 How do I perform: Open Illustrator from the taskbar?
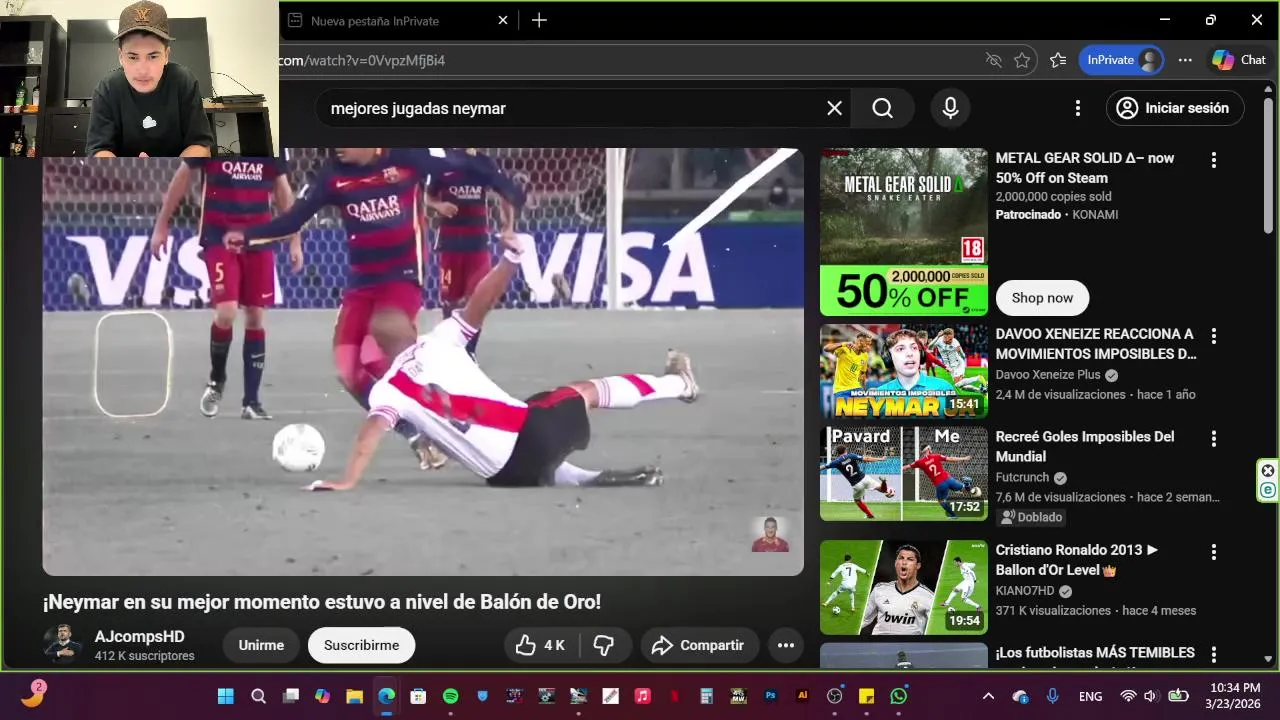[x=803, y=696]
